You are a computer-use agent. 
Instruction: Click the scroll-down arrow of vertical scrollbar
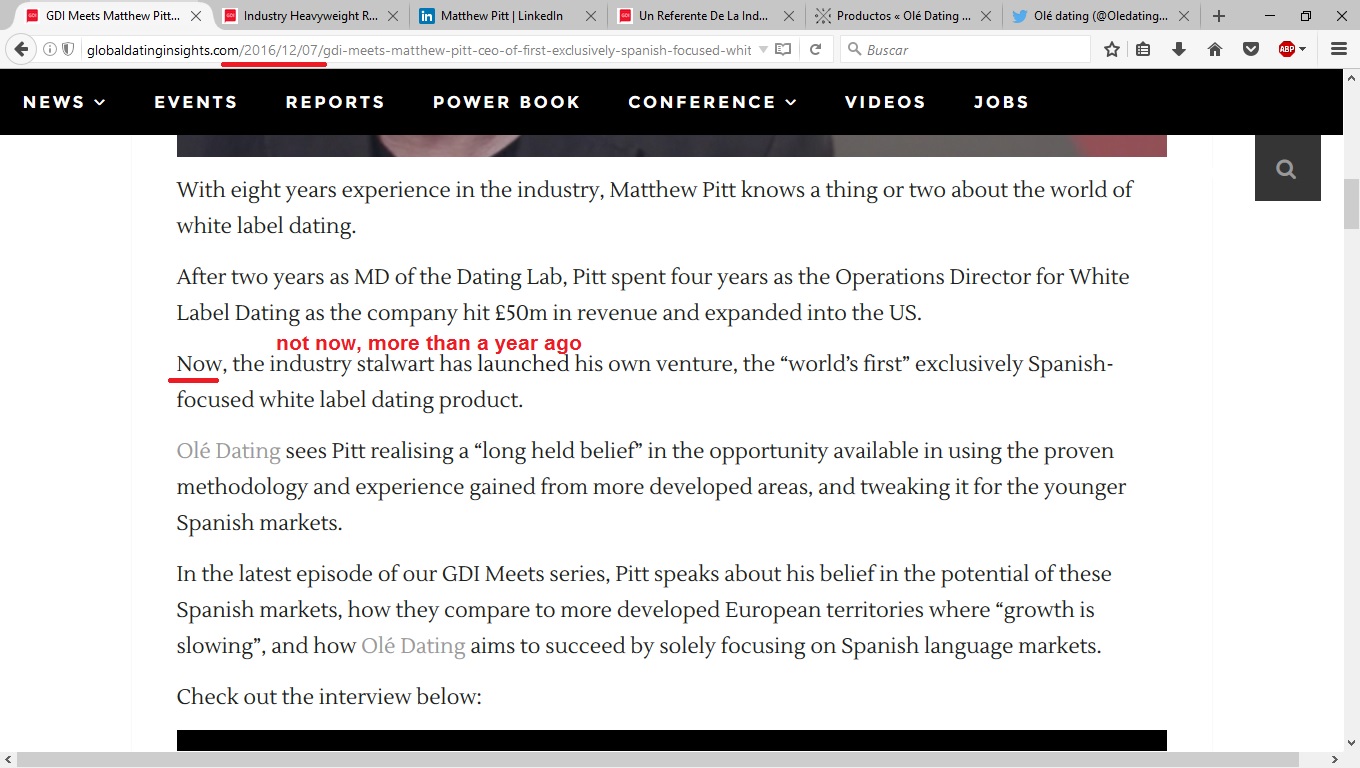1351,742
